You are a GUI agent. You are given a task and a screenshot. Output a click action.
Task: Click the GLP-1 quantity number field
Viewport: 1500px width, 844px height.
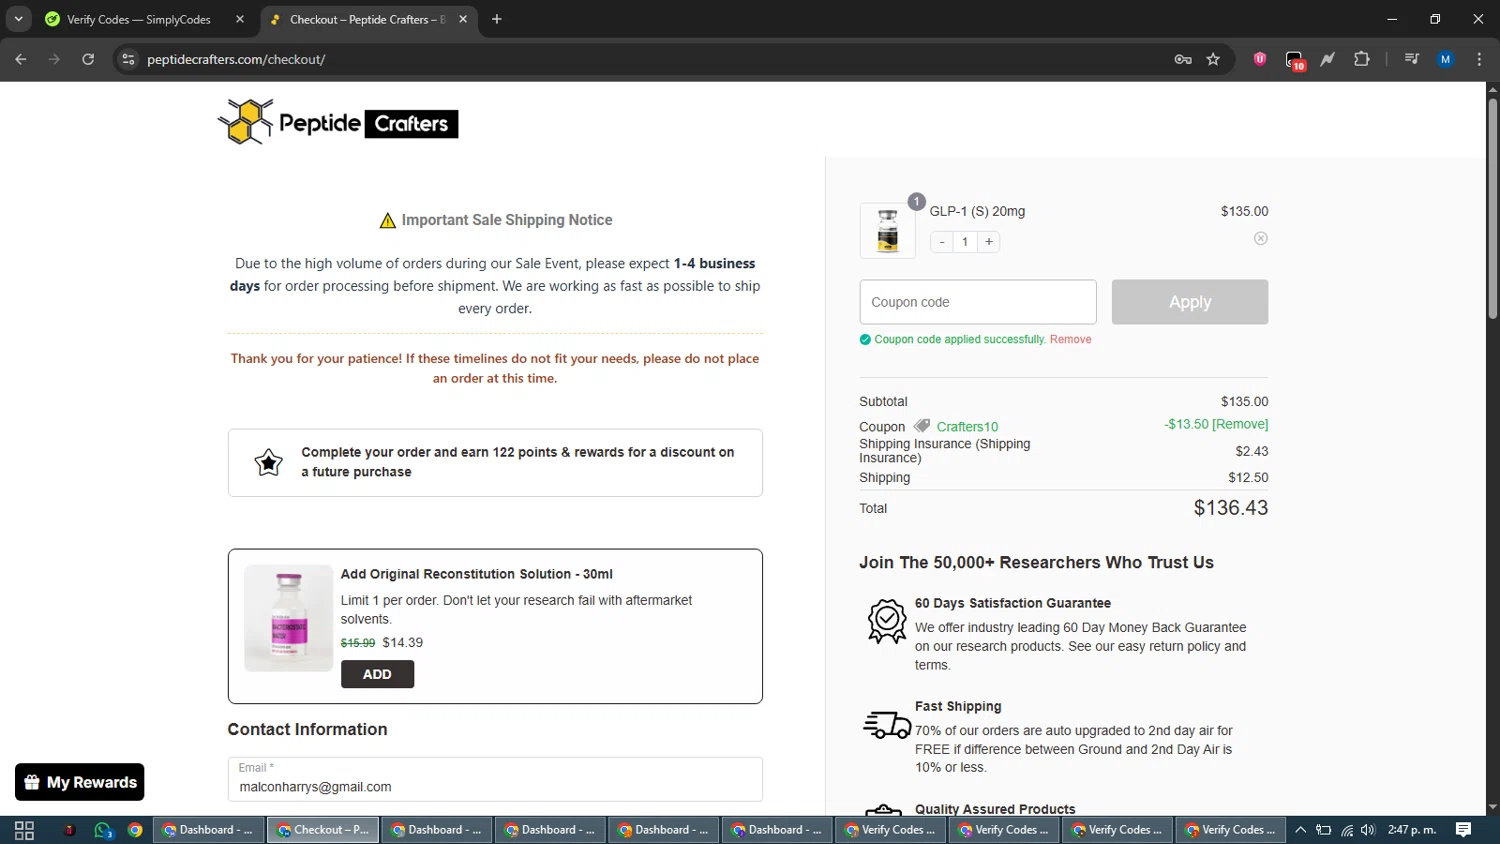coord(965,242)
